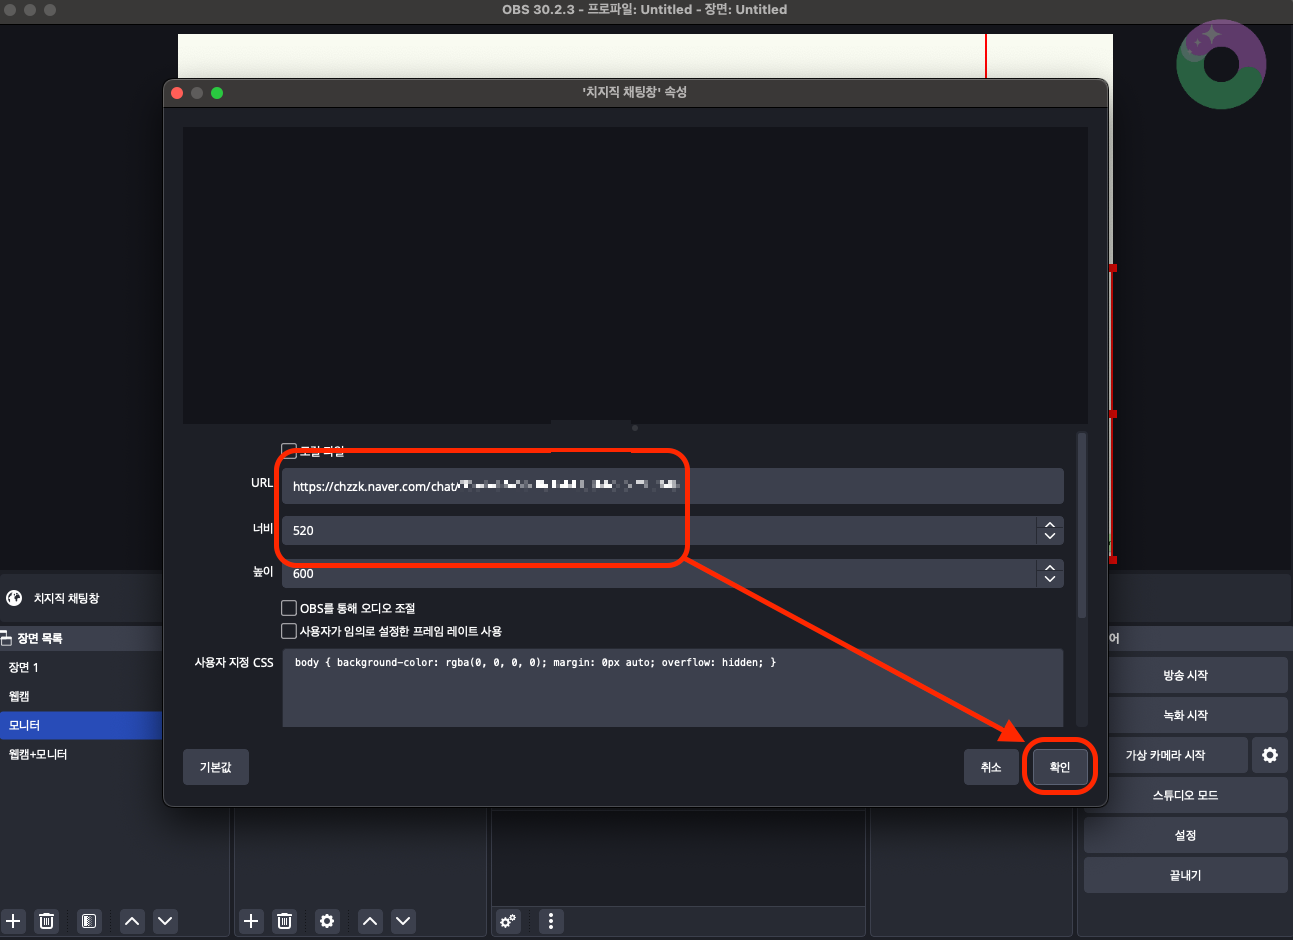Image resolution: width=1293 pixels, height=940 pixels.
Task: Click the 기본값 defaults button
Action: point(216,767)
